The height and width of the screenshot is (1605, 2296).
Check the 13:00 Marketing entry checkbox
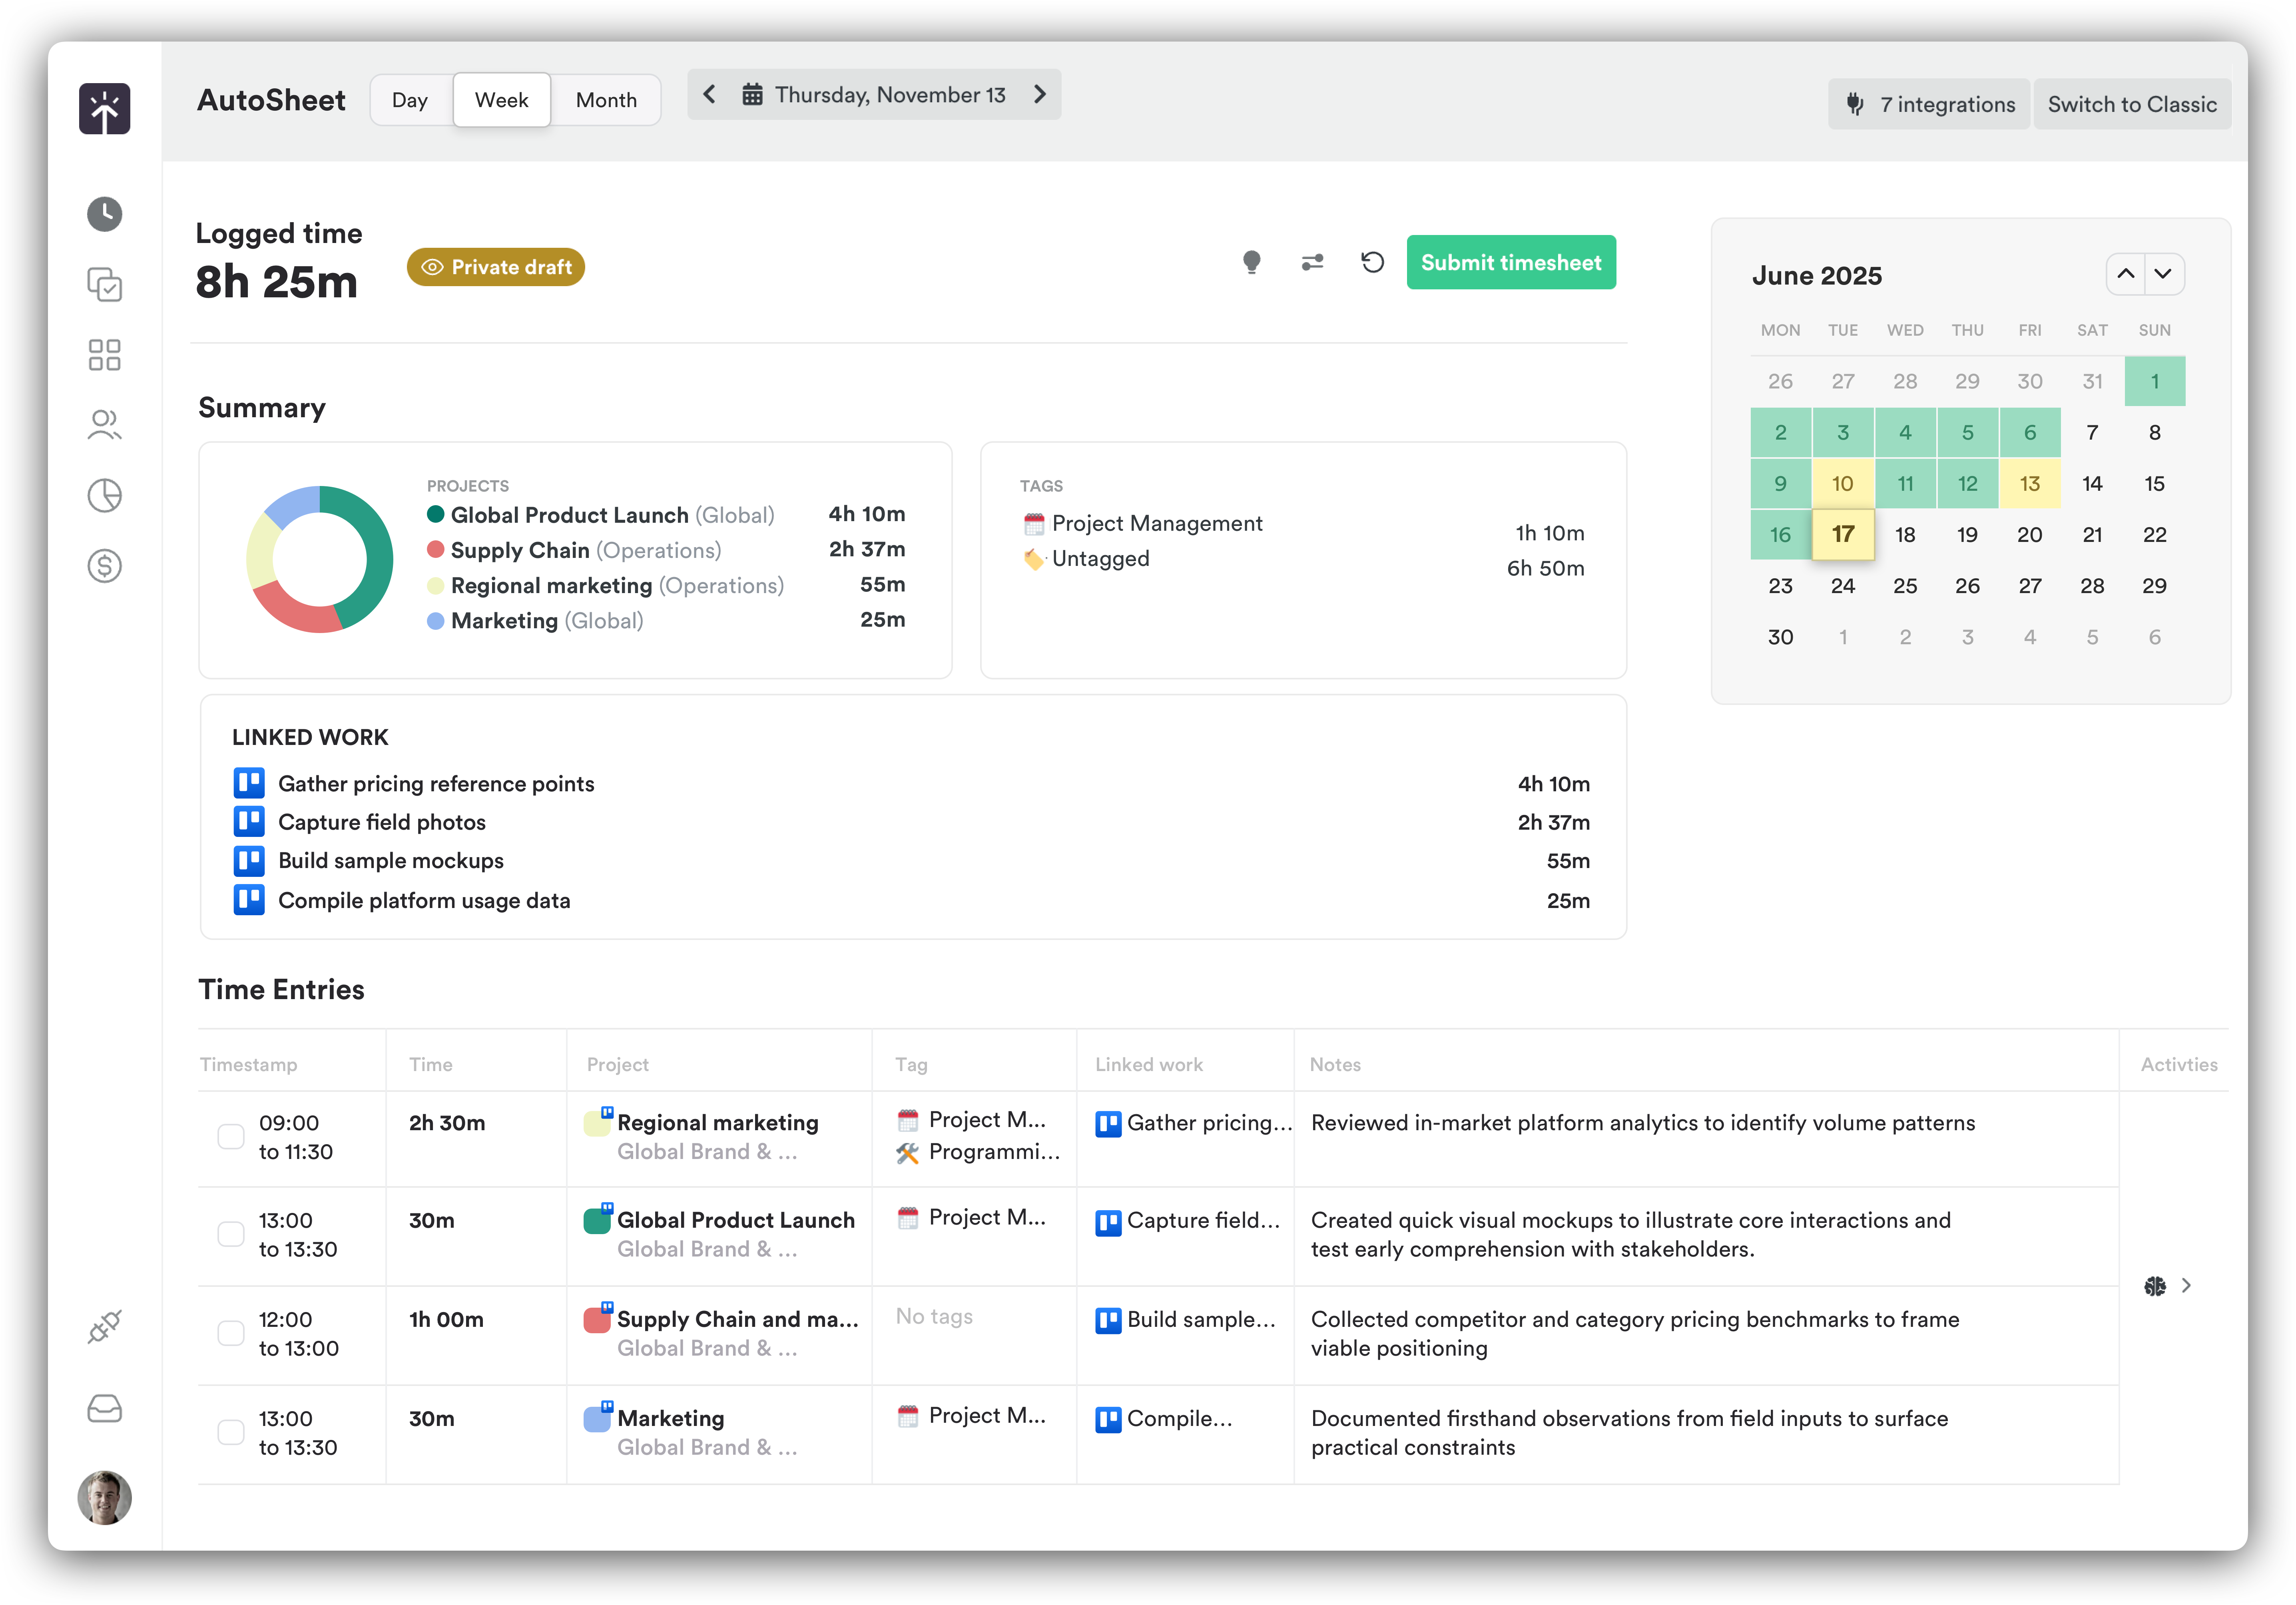(x=231, y=1432)
